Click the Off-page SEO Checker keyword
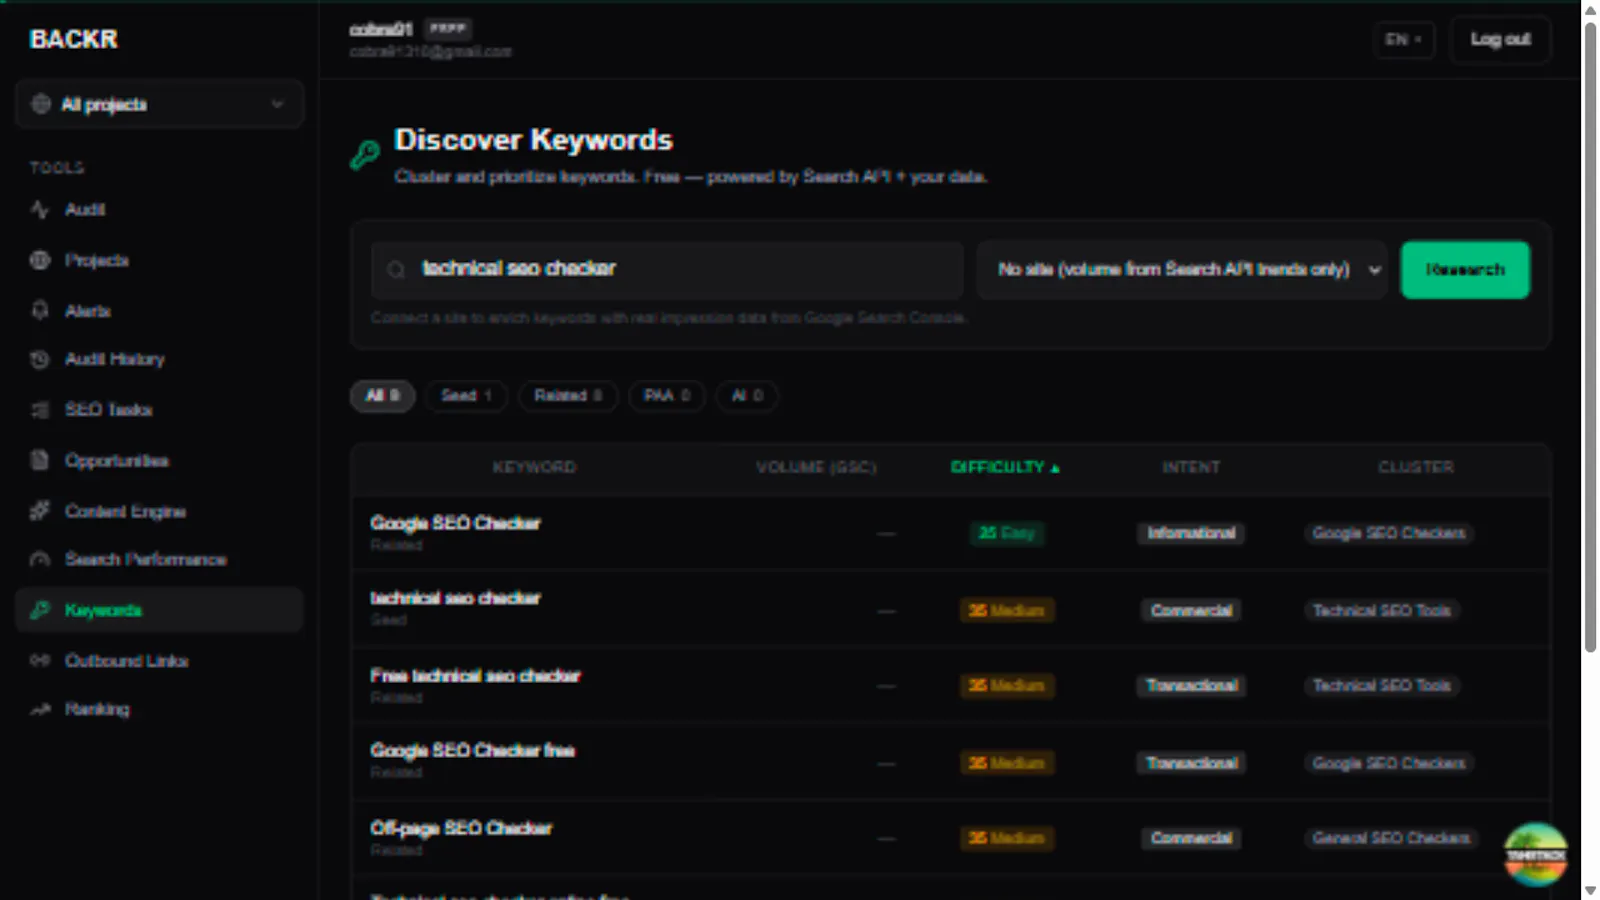Image resolution: width=1600 pixels, height=900 pixels. (461, 828)
